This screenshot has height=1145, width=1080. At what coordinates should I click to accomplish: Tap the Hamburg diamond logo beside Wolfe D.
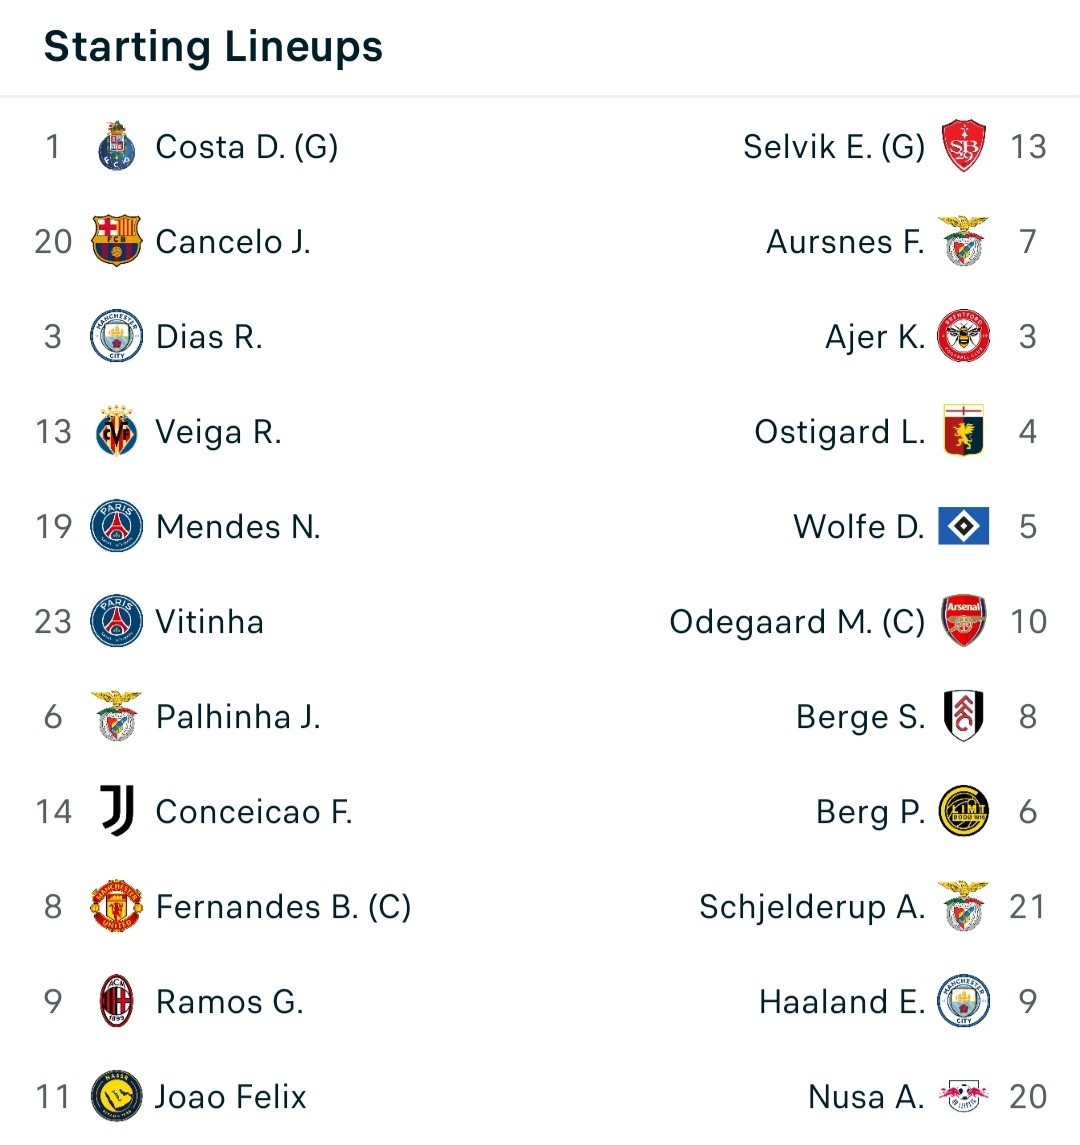point(963,526)
